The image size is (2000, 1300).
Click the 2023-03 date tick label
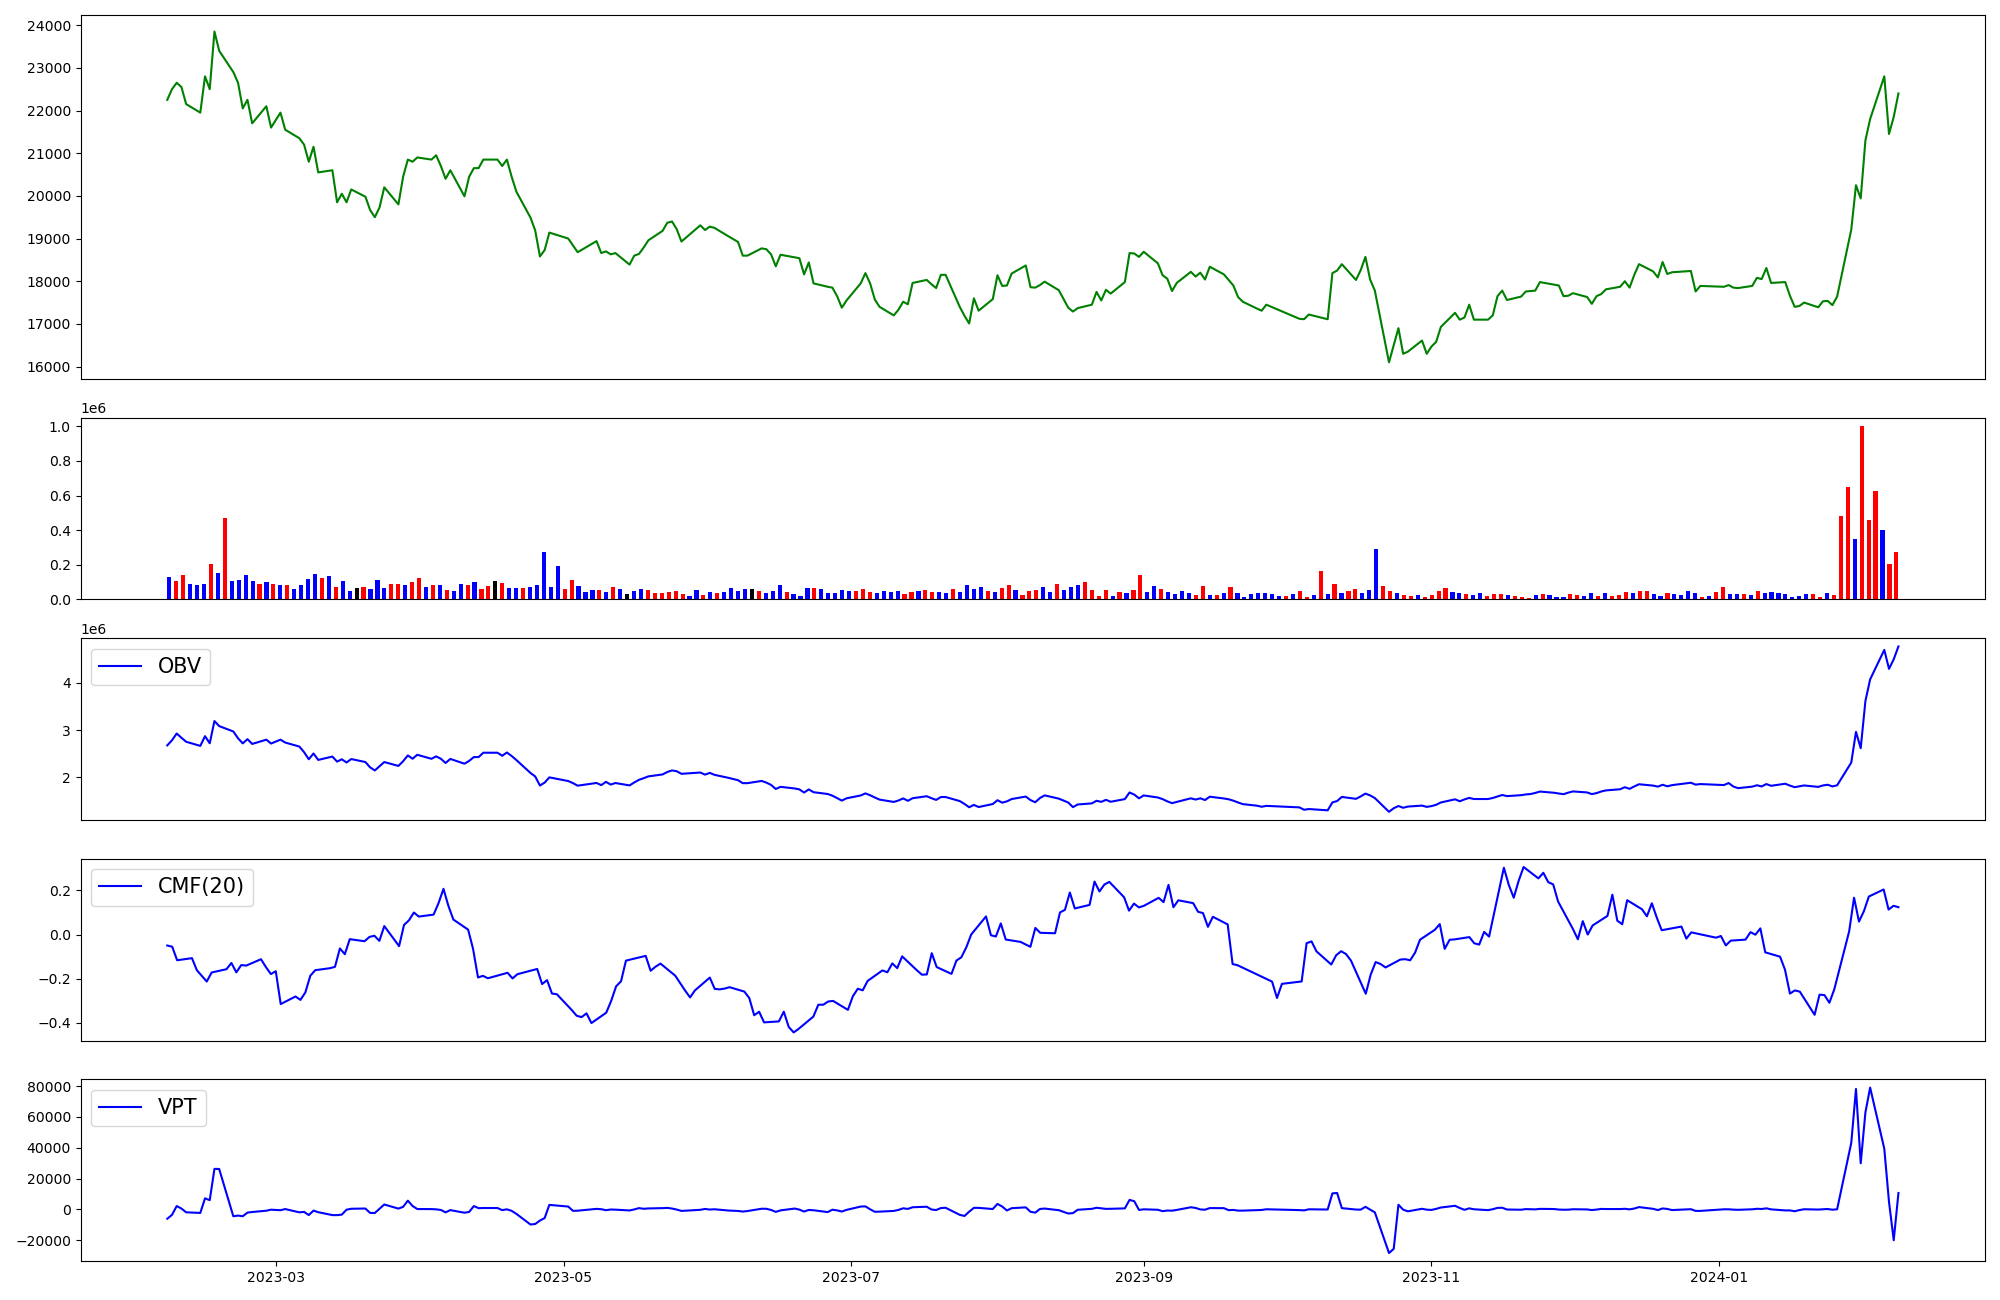276,1277
